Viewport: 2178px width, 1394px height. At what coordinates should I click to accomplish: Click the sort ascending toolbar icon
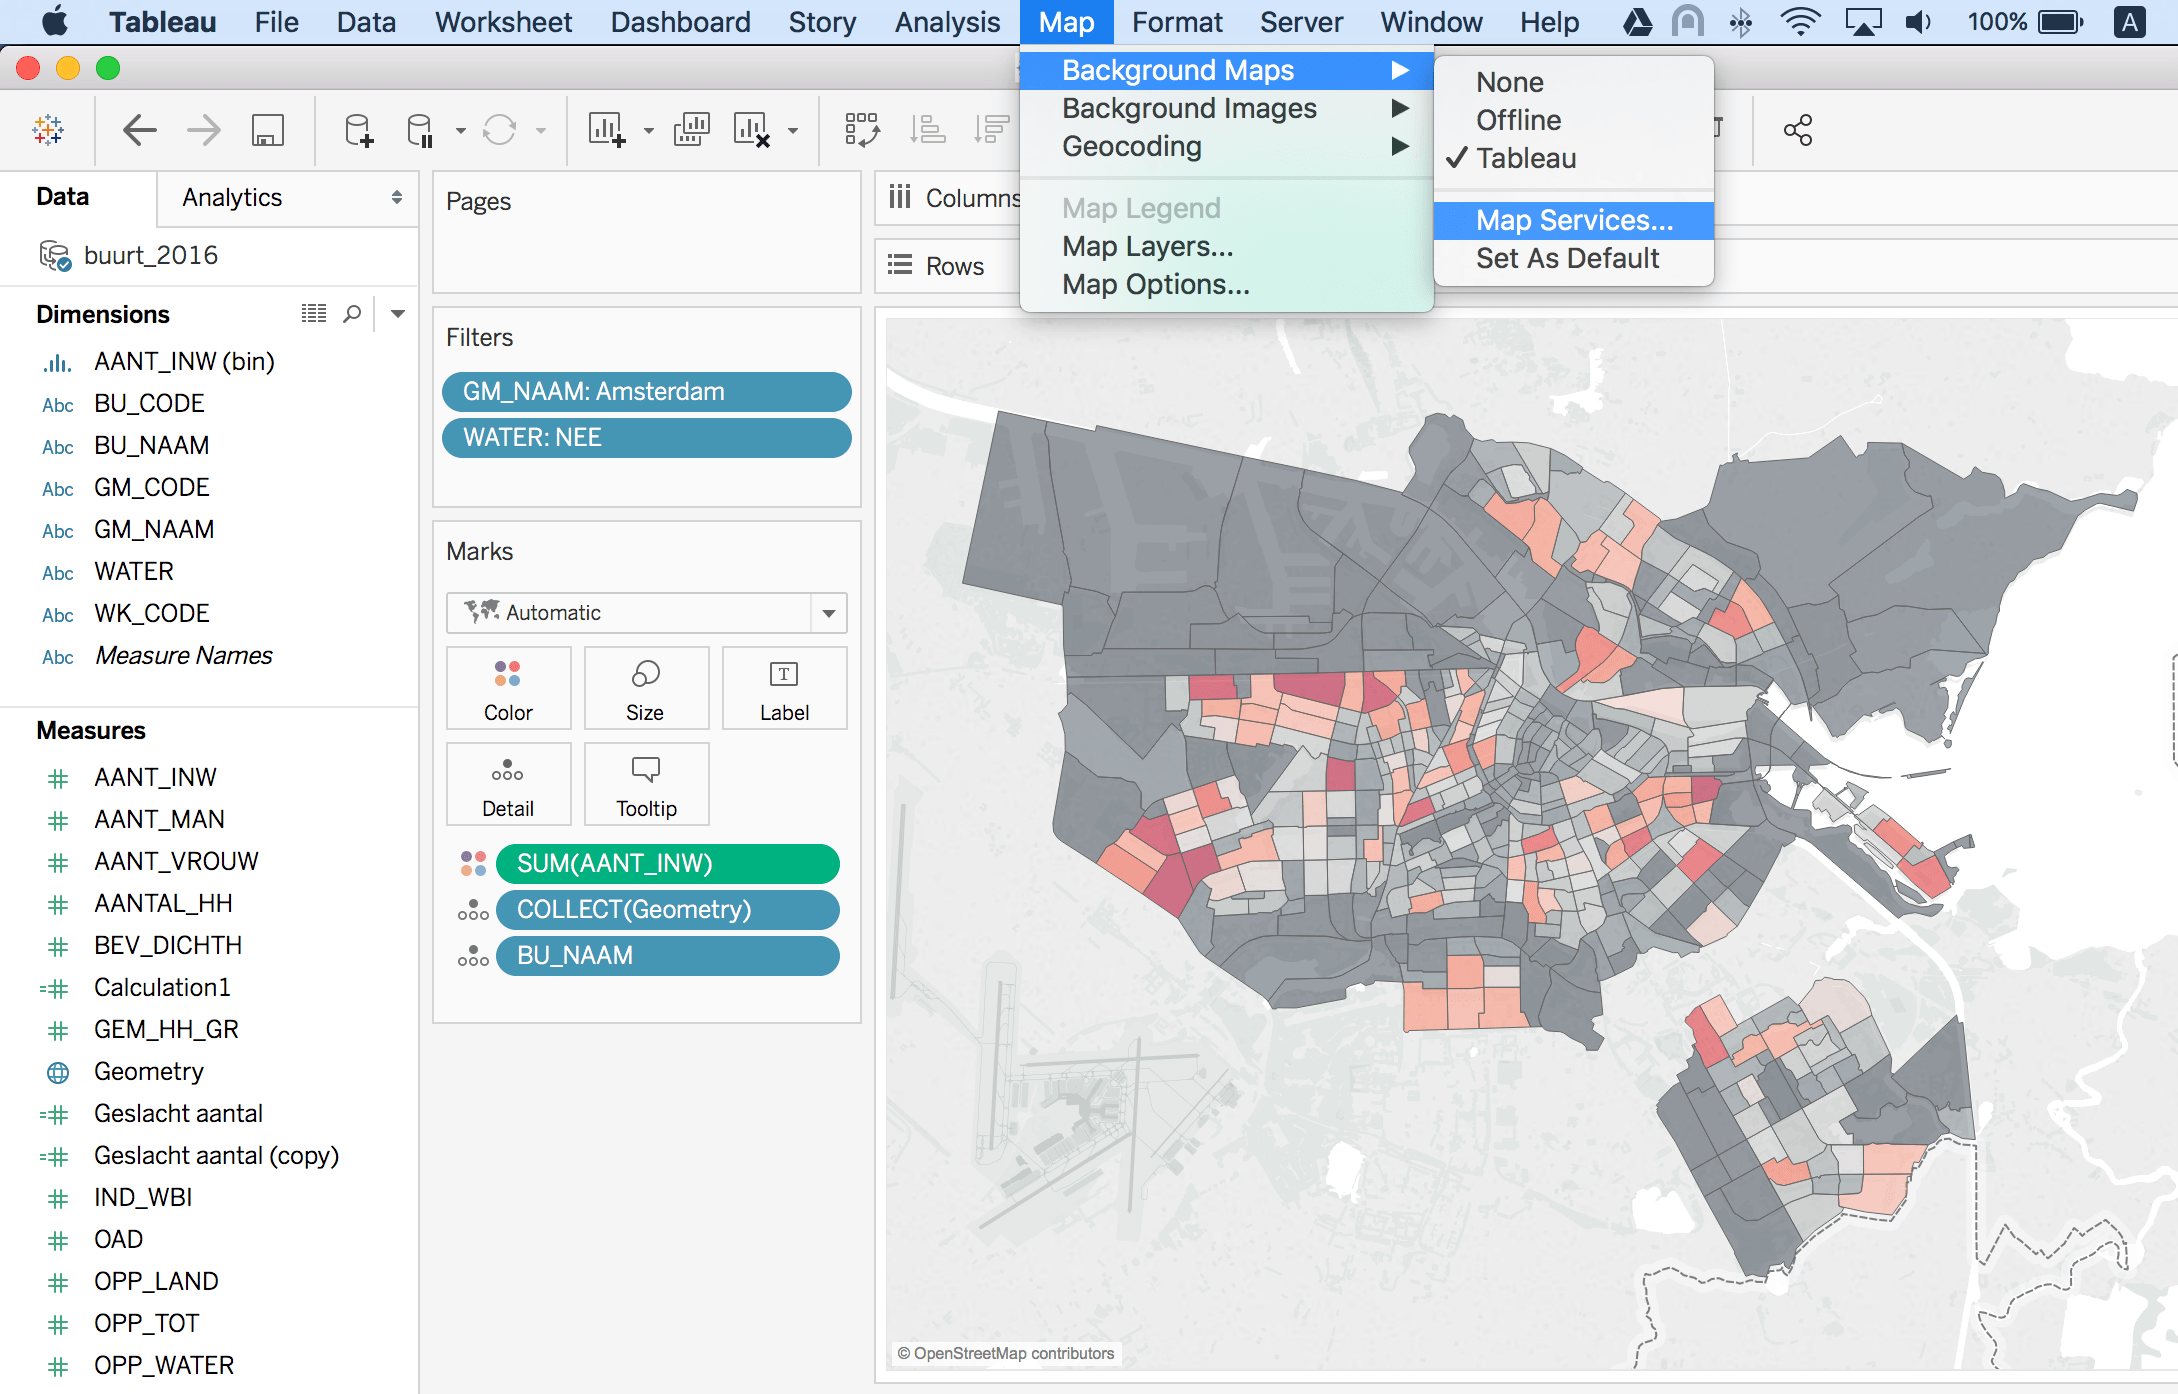[928, 130]
